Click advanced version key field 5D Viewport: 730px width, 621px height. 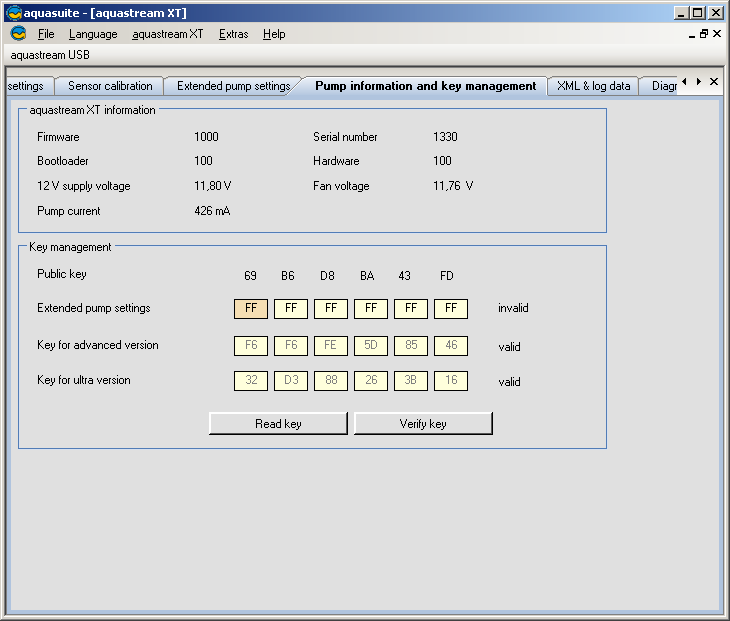coord(371,345)
